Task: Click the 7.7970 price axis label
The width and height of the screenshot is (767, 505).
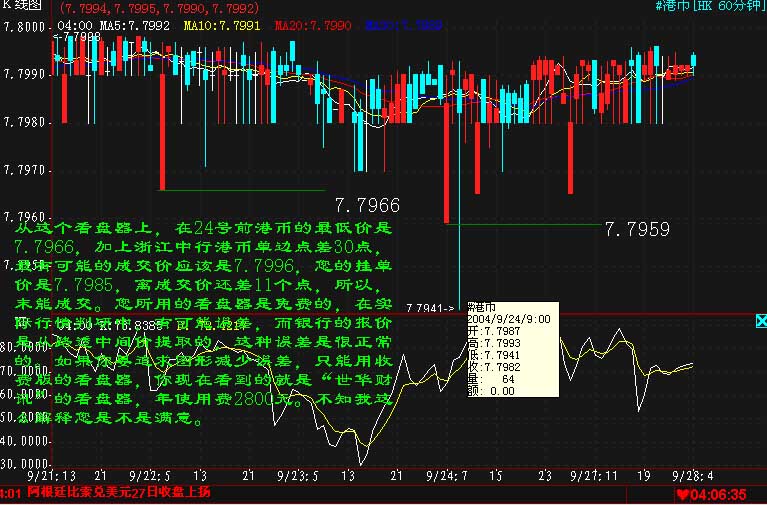Action: 24,170
